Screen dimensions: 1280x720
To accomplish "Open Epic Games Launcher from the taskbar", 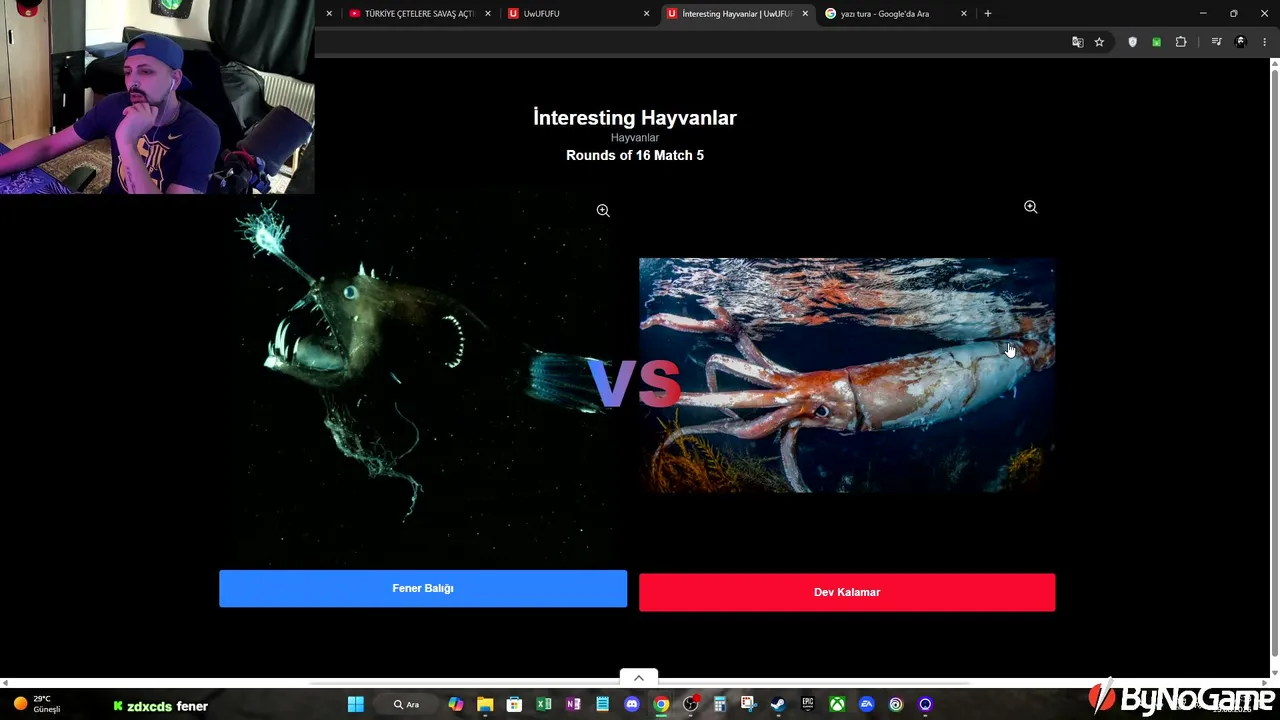I will (x=807, y=705).
